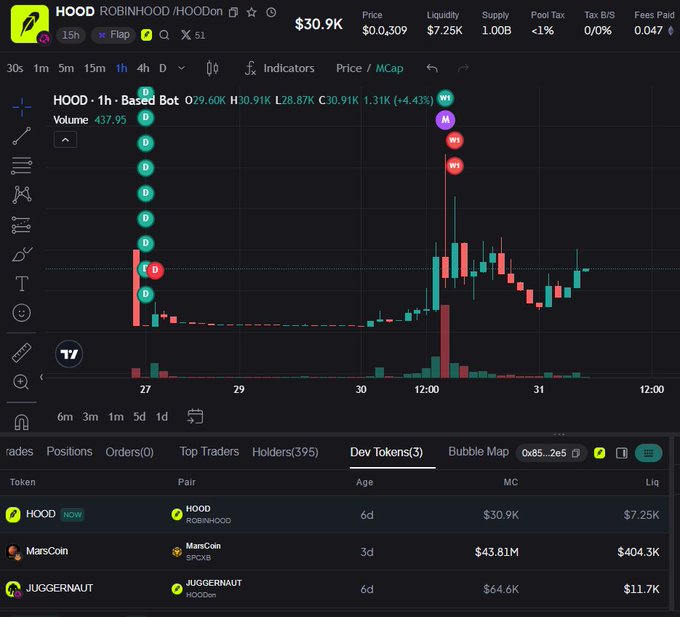680x617 pixels.
Task: Toggle magnet mode
Action: (22, 421)
